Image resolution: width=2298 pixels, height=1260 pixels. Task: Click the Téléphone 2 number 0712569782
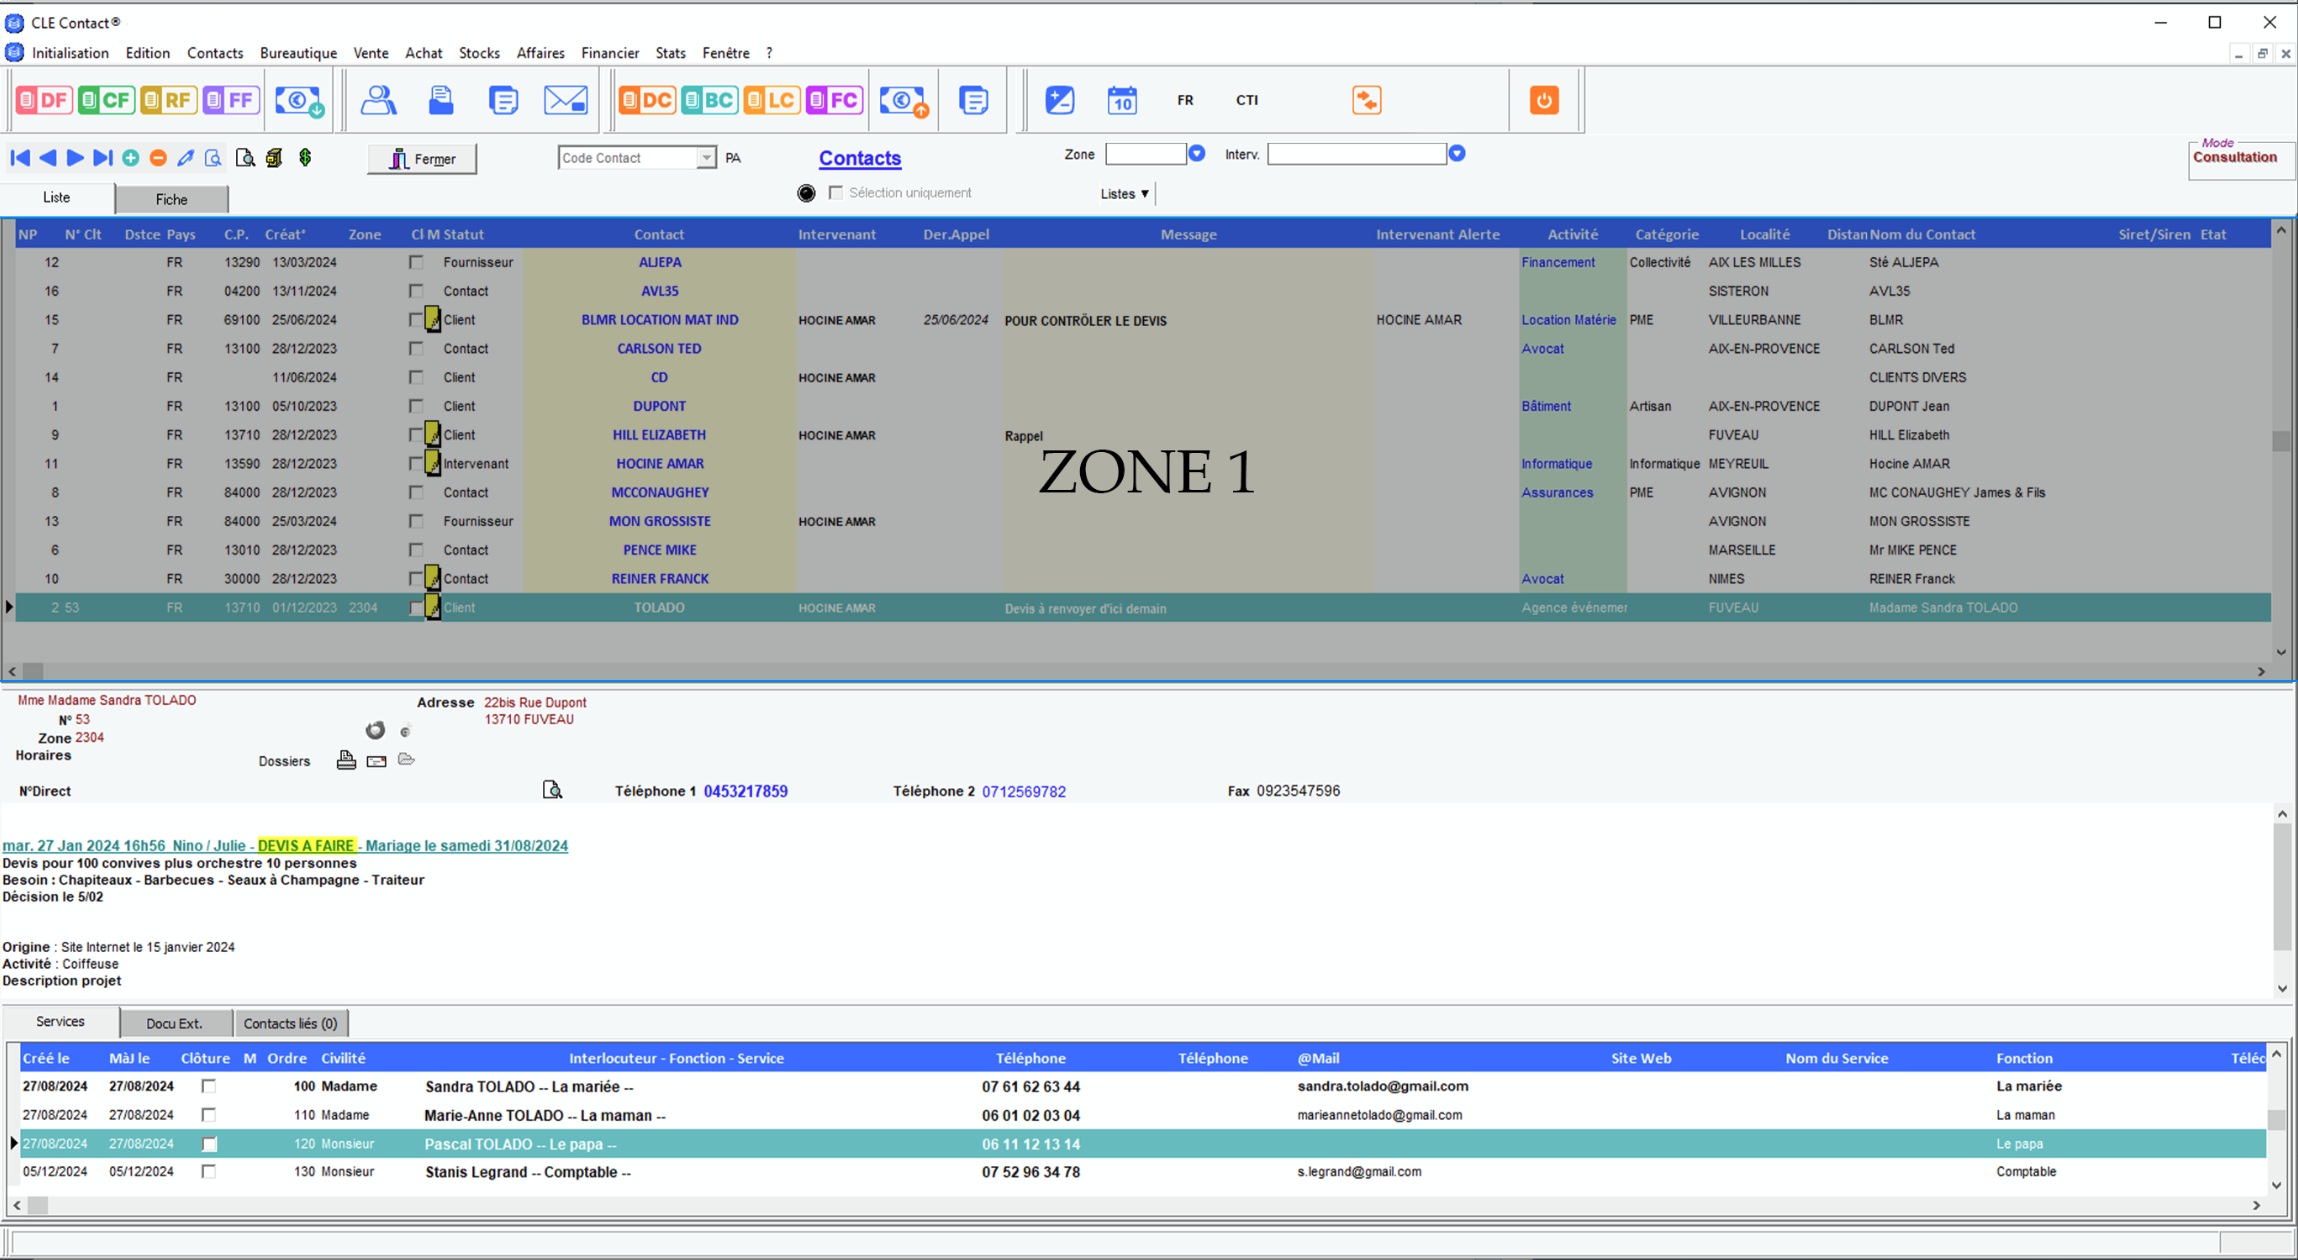tap(1024, 791)
